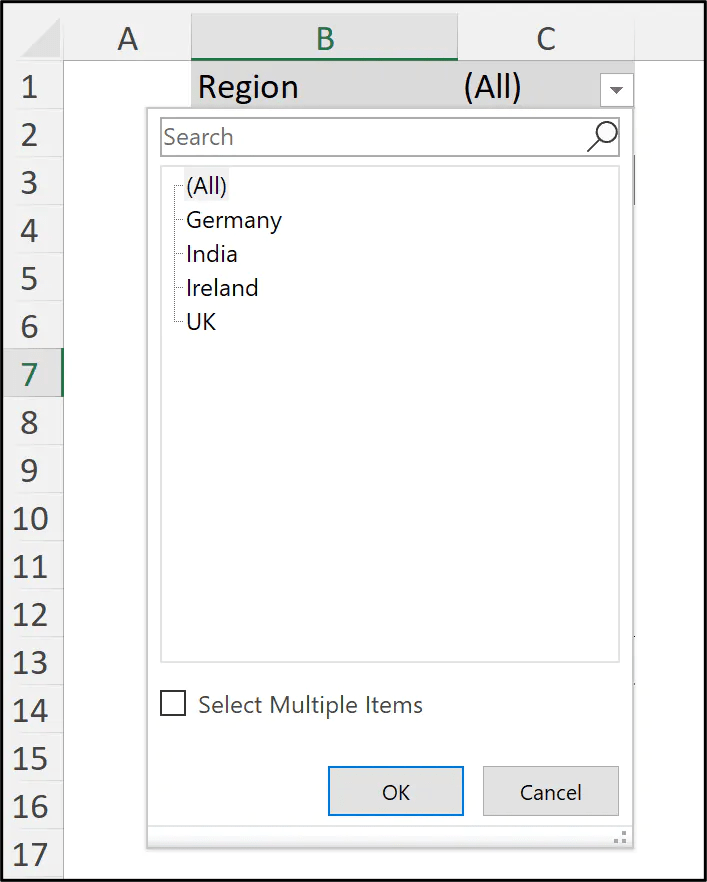The image size is (707, 882).
Task: Select the Ireland filter item
Action: tap(221, 288)
